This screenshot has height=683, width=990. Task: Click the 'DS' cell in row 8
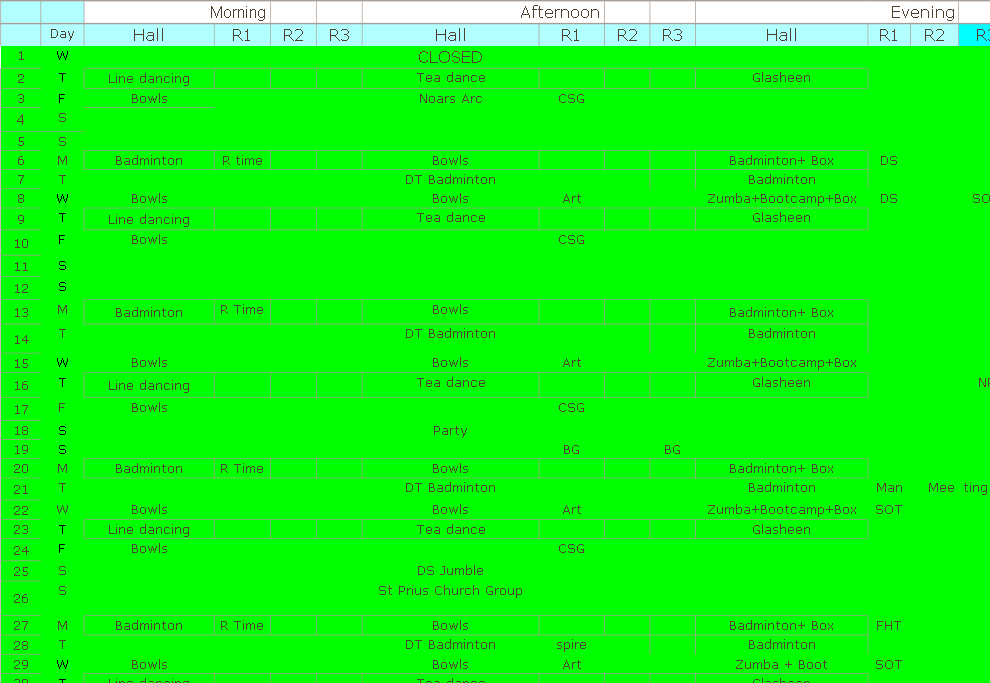coord(889,198)
